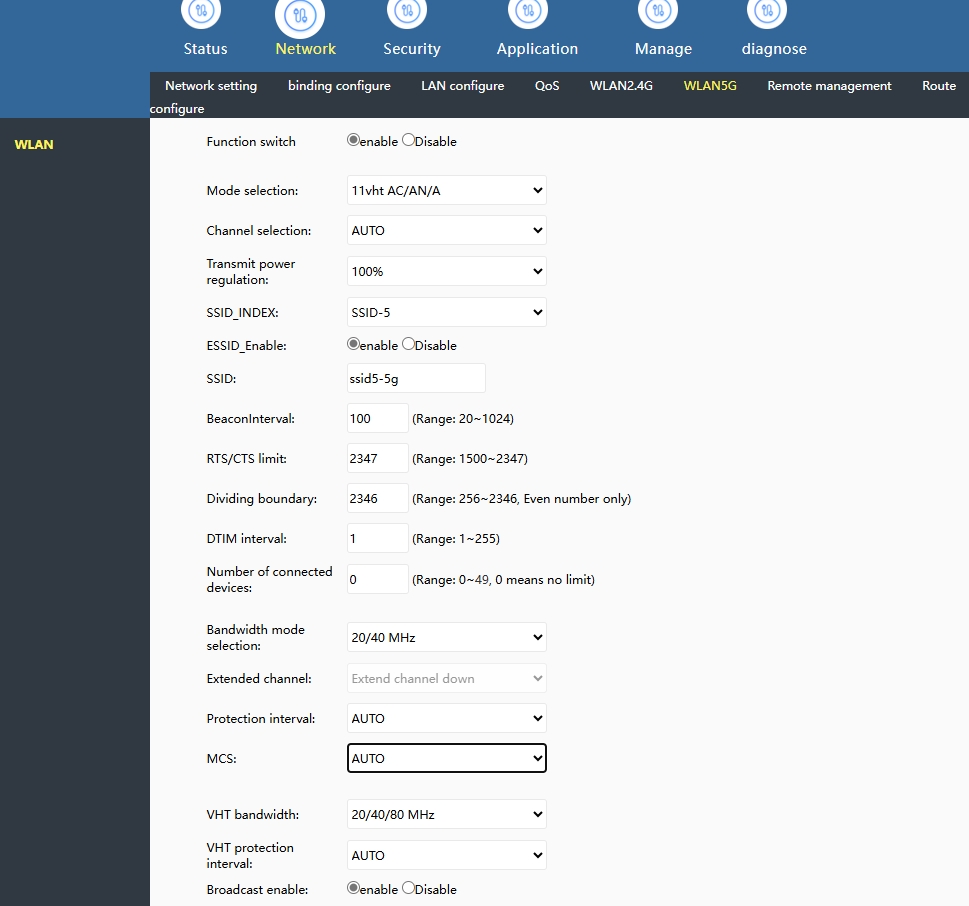Image resolution: width=969 pixels, height=906 pixels.
Task: Set Function switch to Disable
Action: pyautogui.click(x=408, y=141)
